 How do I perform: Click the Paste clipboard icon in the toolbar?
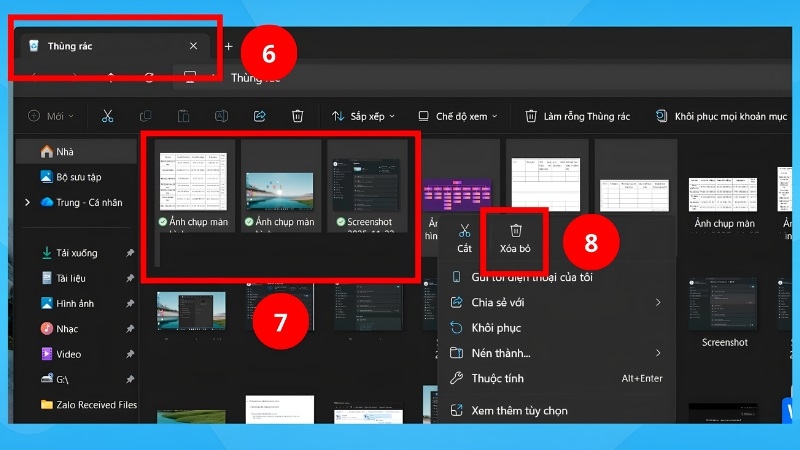[x=184, y=116]
